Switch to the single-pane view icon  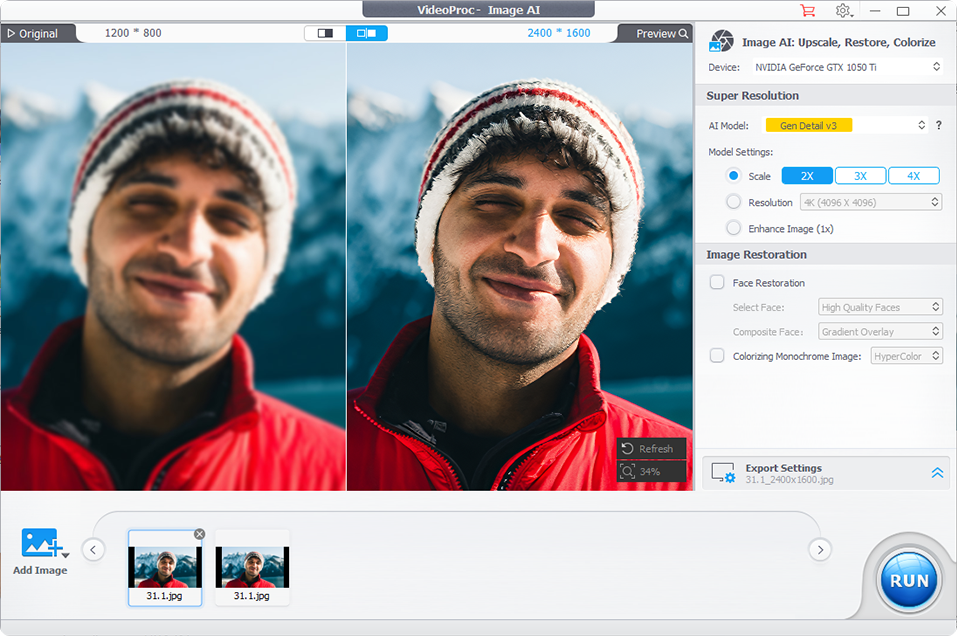pyautogui.click(x=325, y=33)
